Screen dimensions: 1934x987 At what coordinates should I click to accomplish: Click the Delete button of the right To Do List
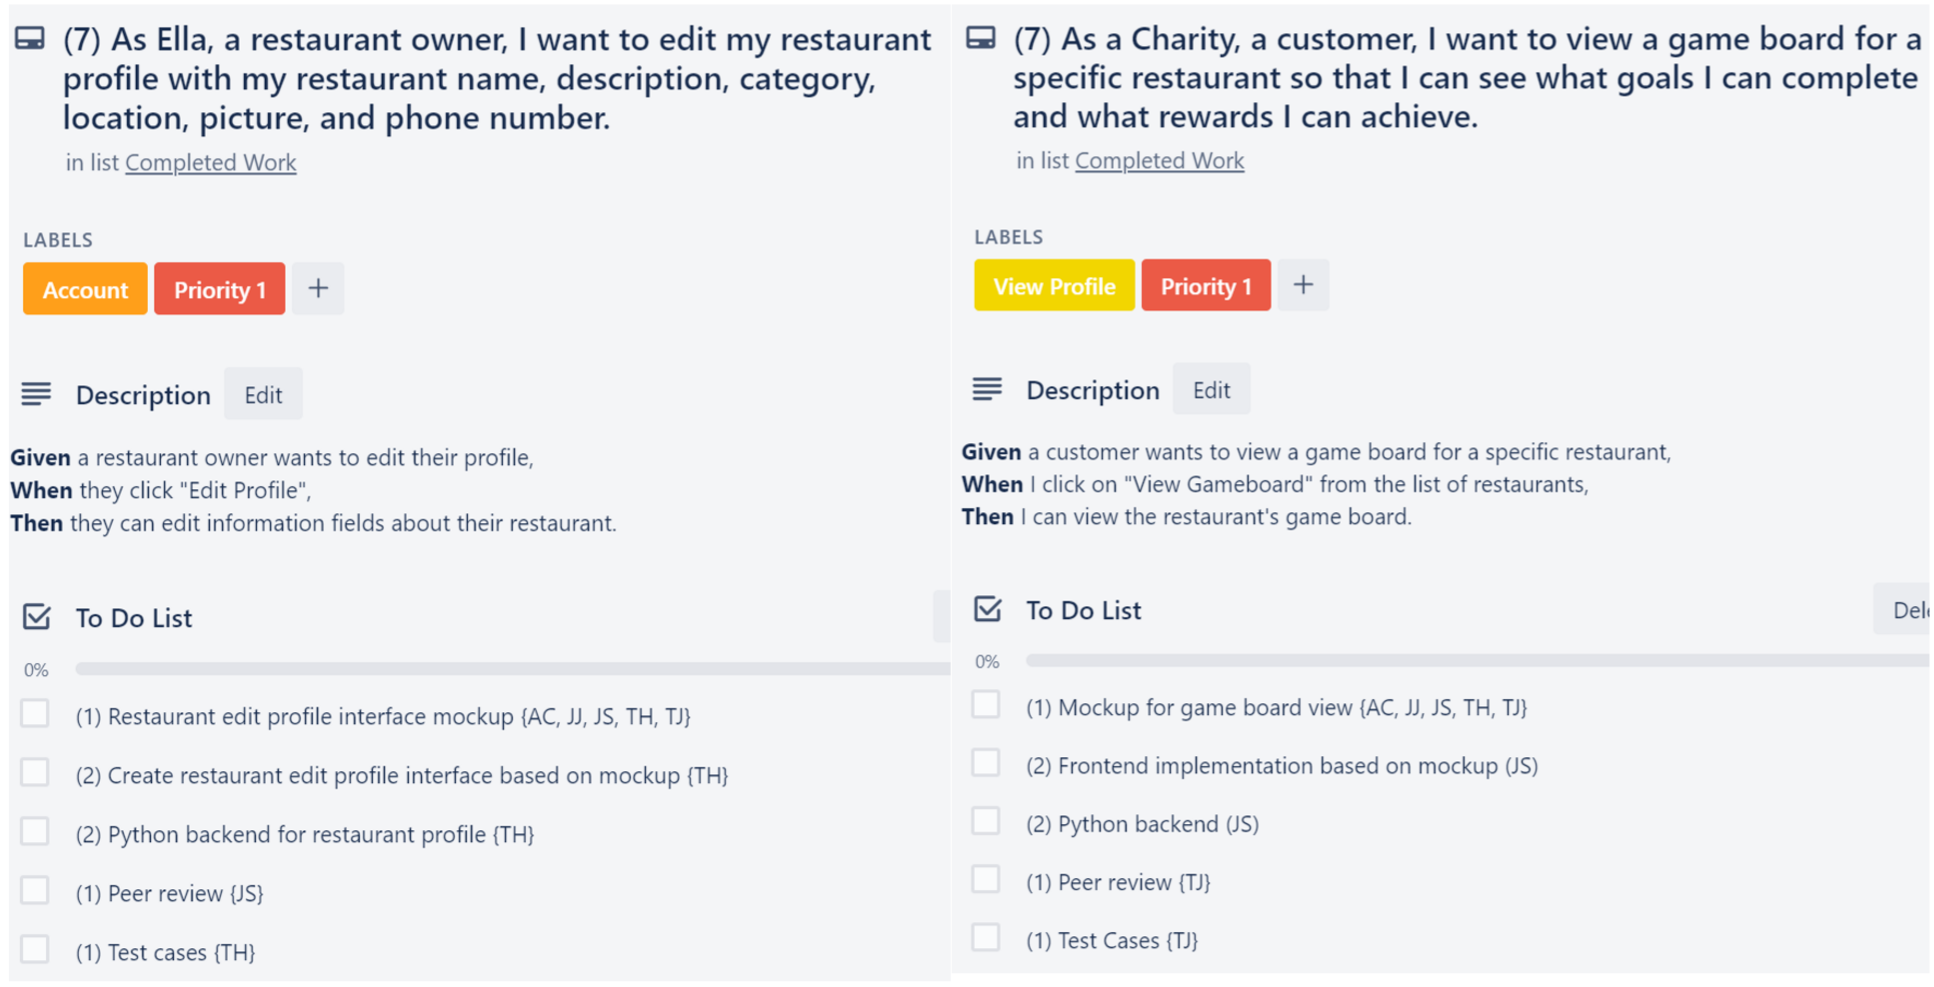coord(1902,609)
